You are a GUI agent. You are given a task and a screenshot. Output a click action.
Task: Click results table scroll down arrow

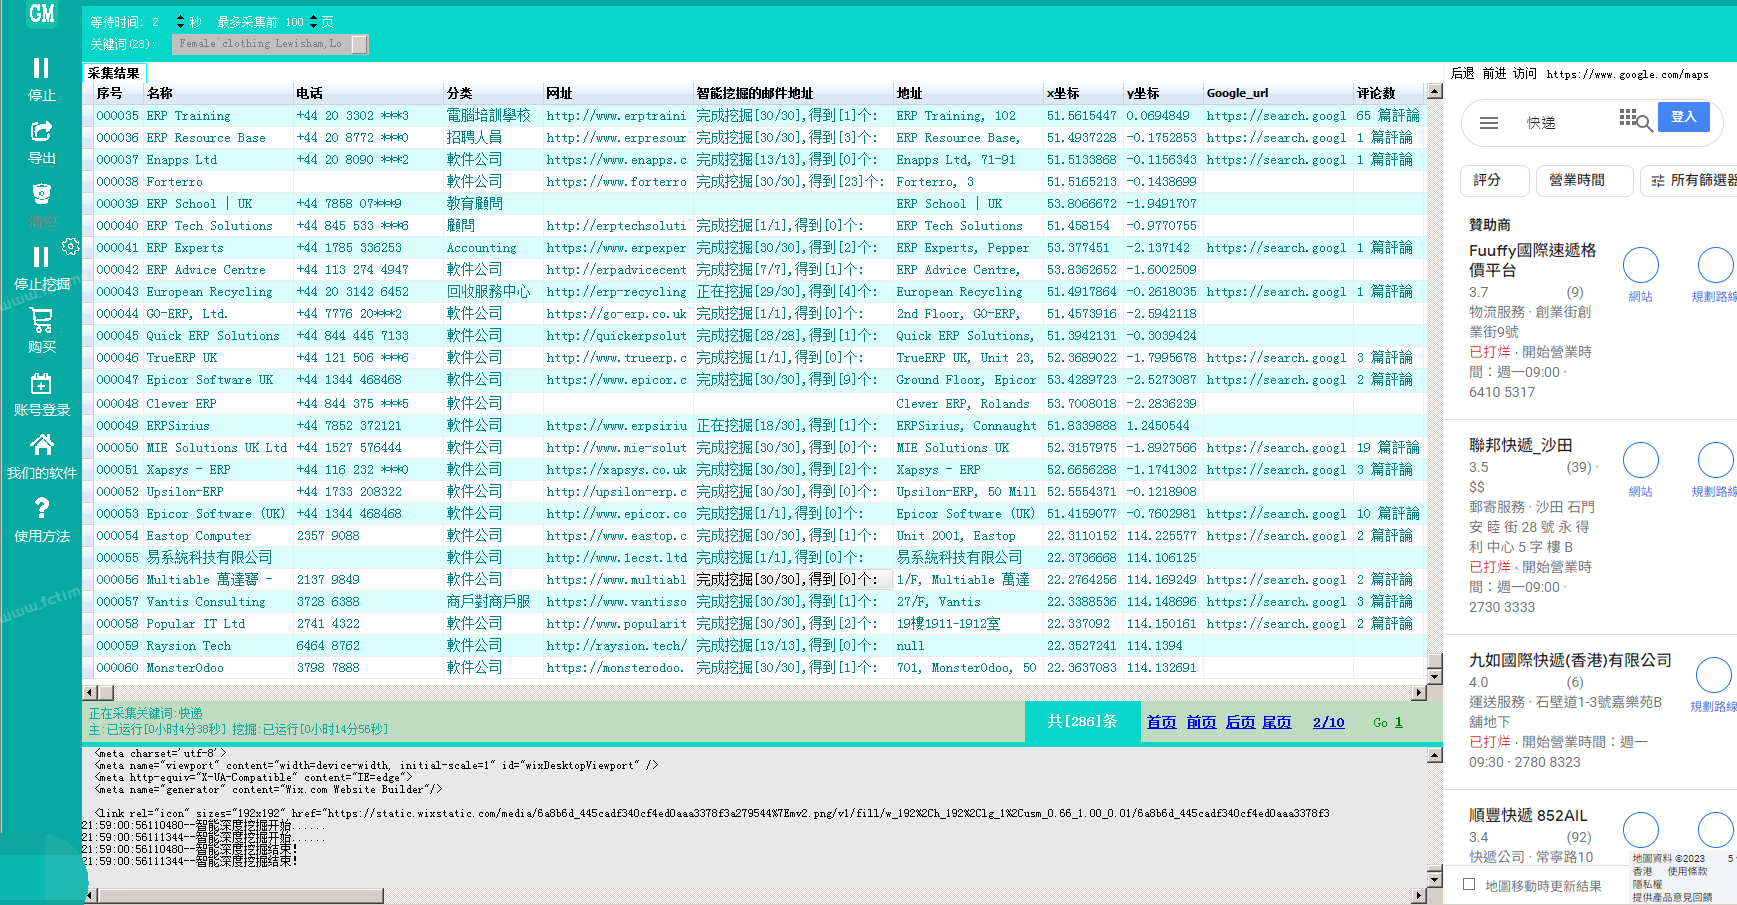(x=1434, y=677)
